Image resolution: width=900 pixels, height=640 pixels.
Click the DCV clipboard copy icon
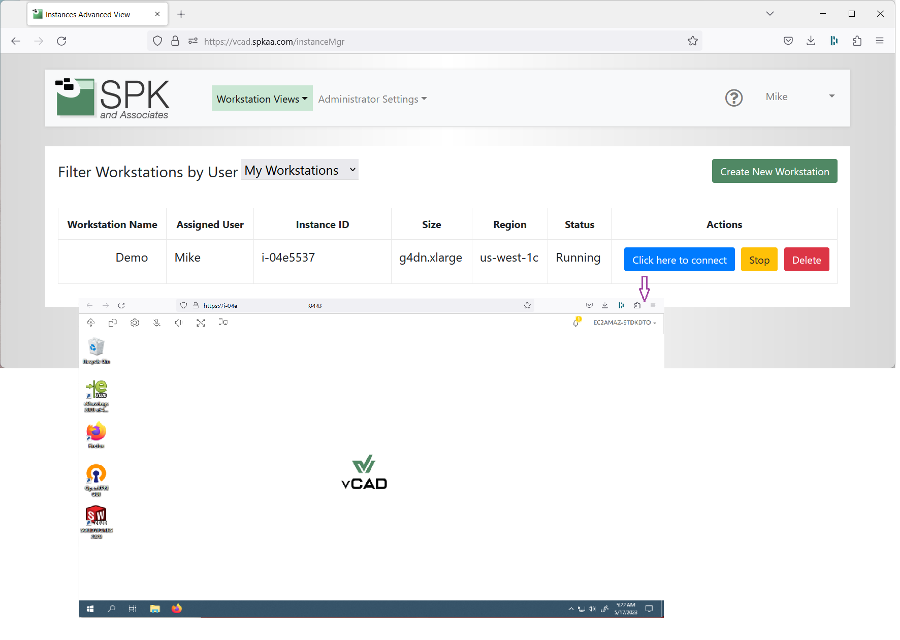click(x=112, y=323)
